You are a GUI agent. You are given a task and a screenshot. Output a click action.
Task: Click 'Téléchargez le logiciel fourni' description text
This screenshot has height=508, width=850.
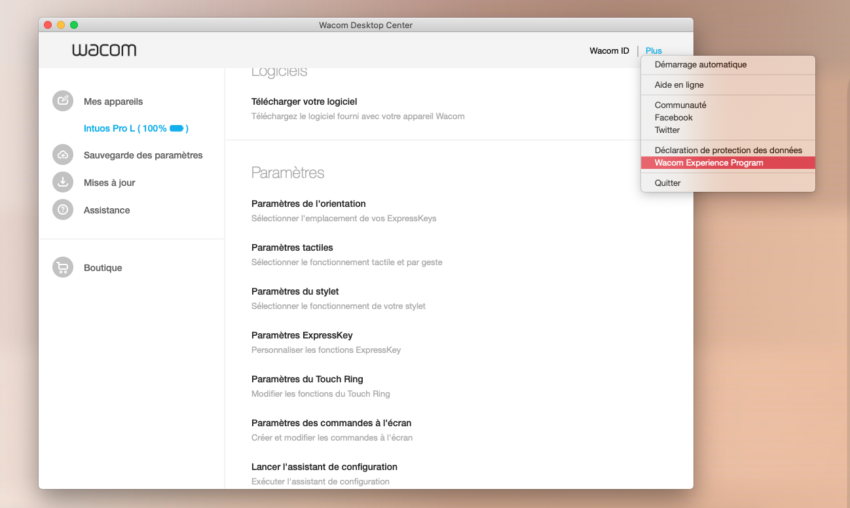(x=358, y=116)
